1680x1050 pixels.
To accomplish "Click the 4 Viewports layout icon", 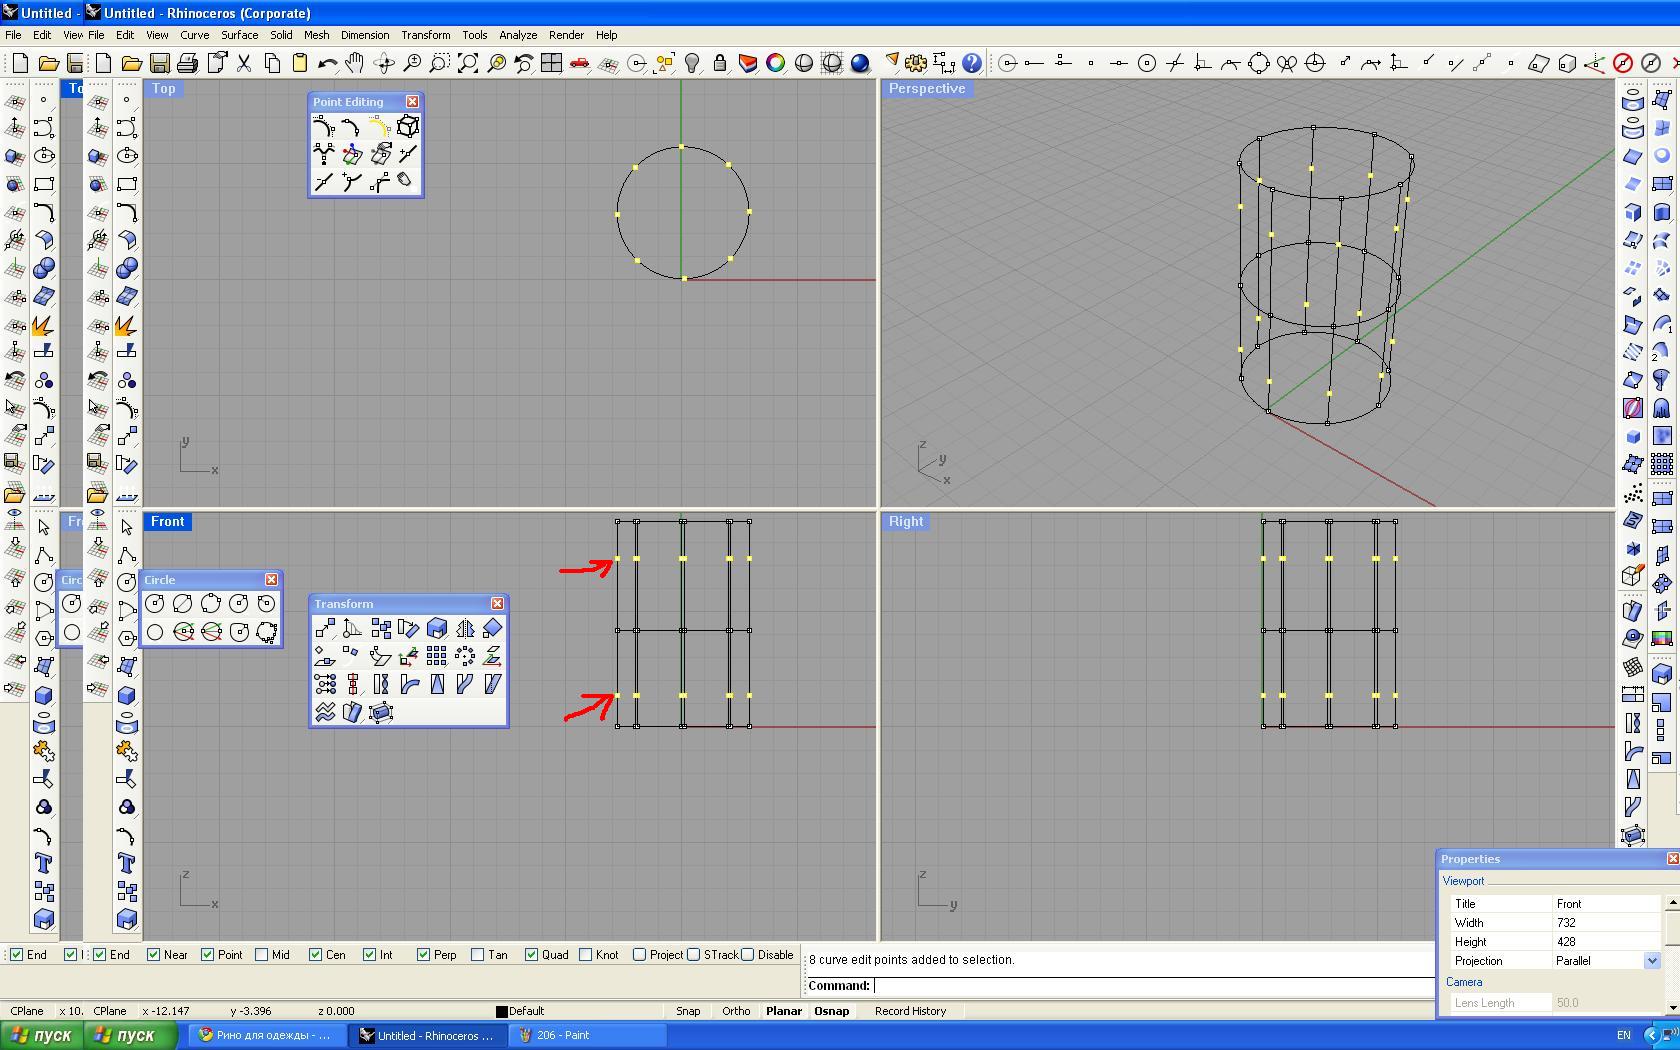I will click(551, 64).
